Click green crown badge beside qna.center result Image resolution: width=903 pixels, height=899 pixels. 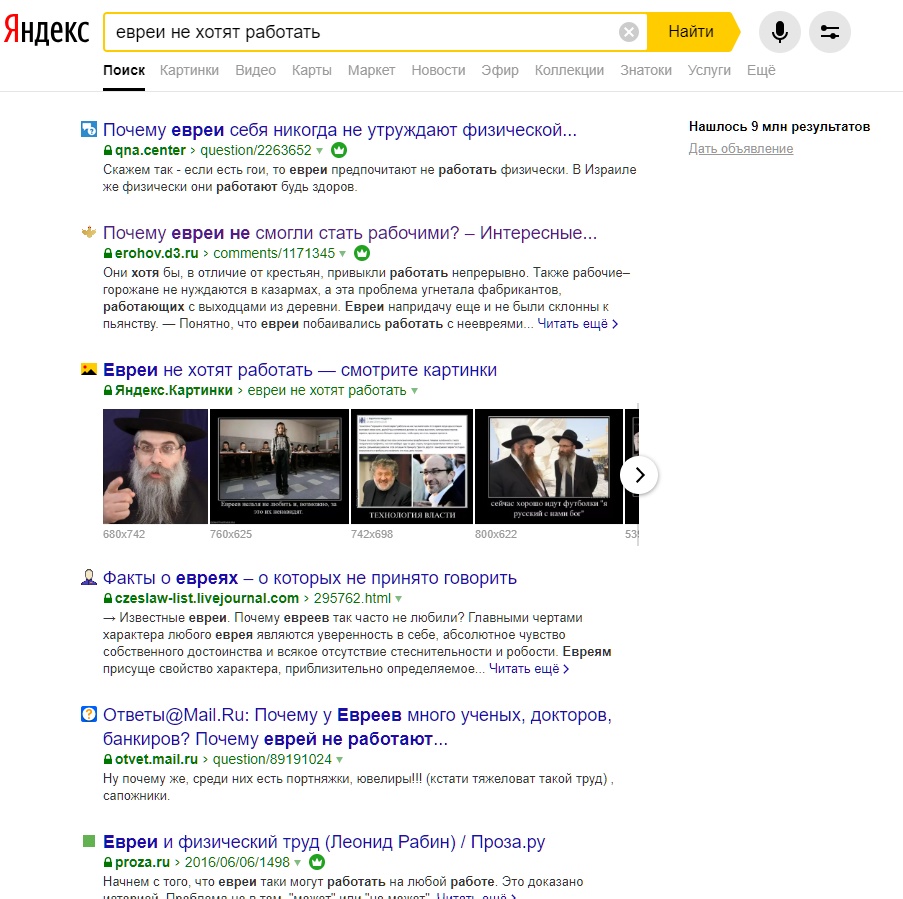point(339,150)
